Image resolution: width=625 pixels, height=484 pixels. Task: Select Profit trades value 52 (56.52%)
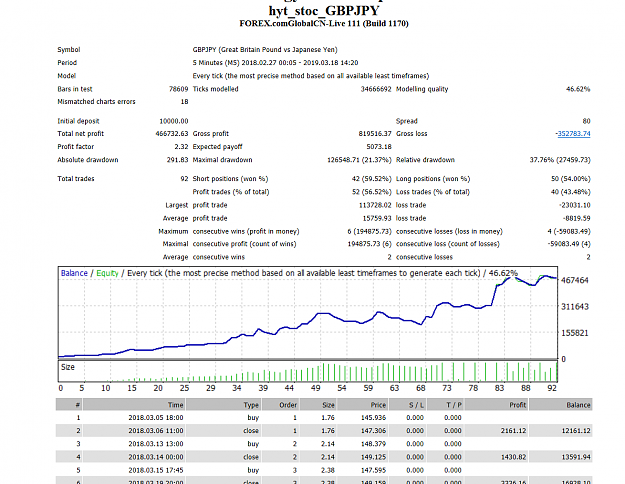371,192
